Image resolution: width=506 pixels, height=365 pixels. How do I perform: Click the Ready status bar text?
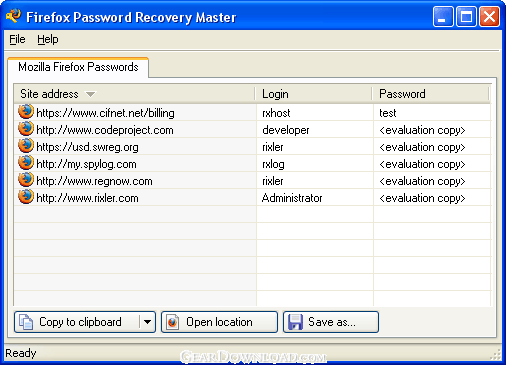pos(21,353)
